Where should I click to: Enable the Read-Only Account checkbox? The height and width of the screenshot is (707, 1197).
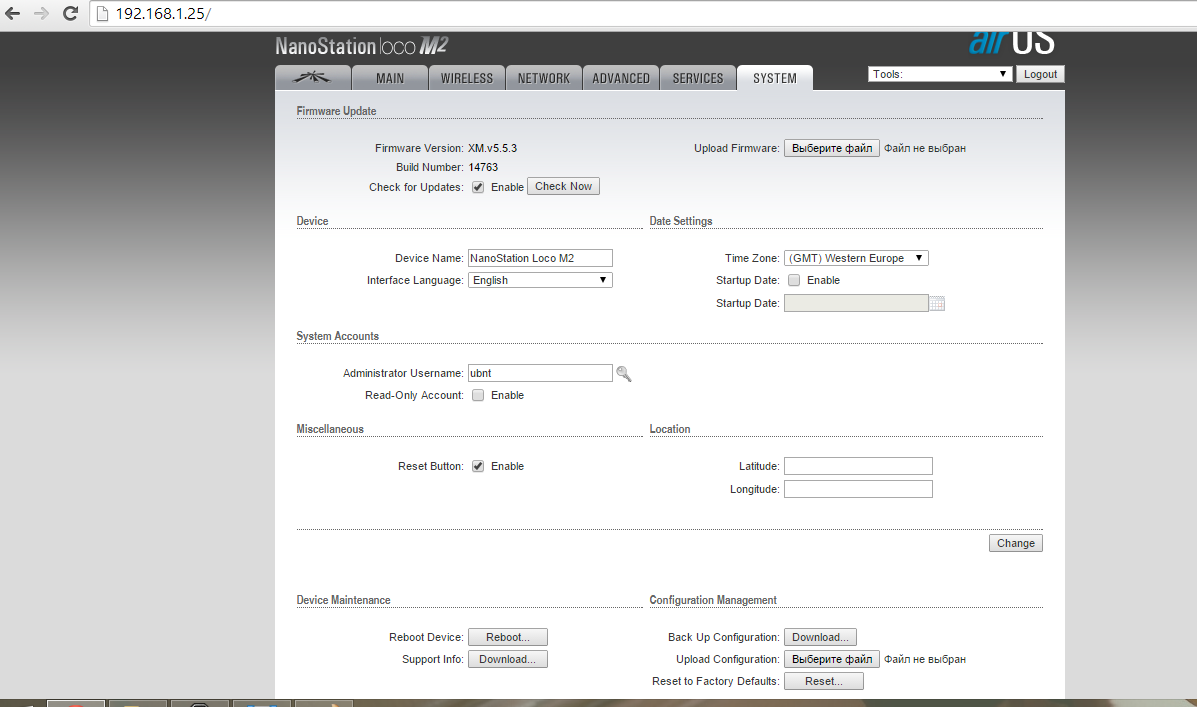(x=478, y=395)
